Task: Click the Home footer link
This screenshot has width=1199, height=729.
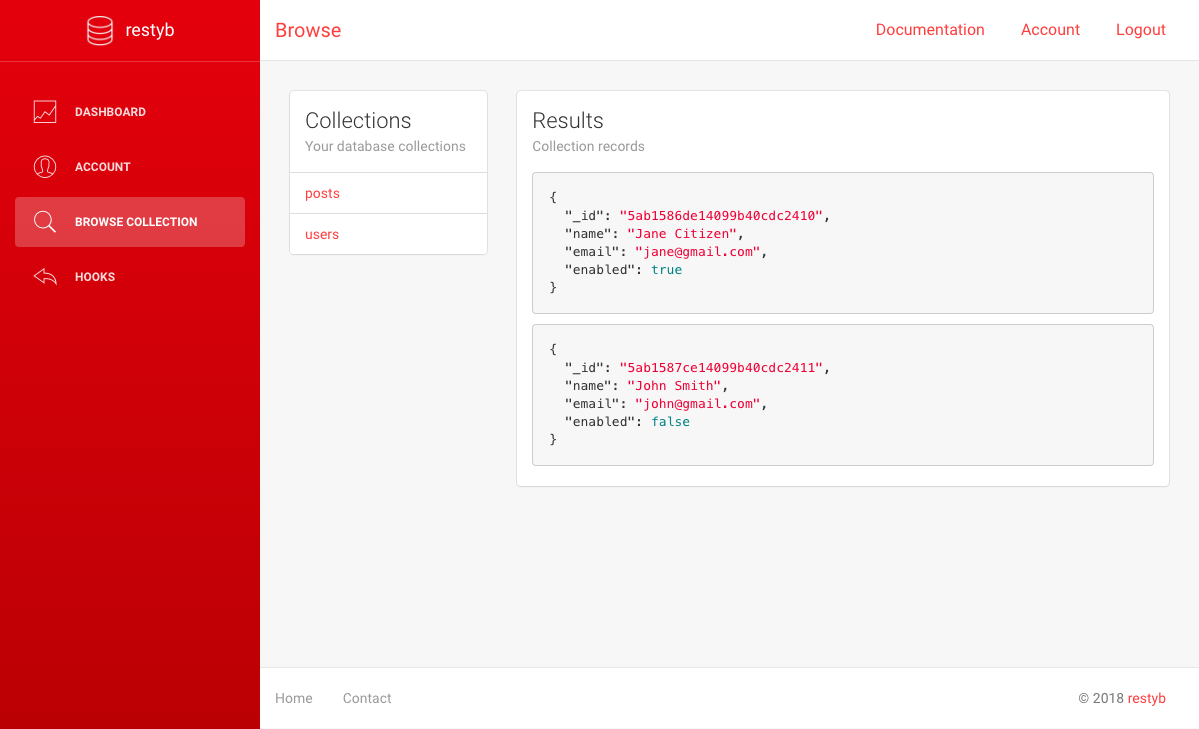Action: click(x=294, y=698)
